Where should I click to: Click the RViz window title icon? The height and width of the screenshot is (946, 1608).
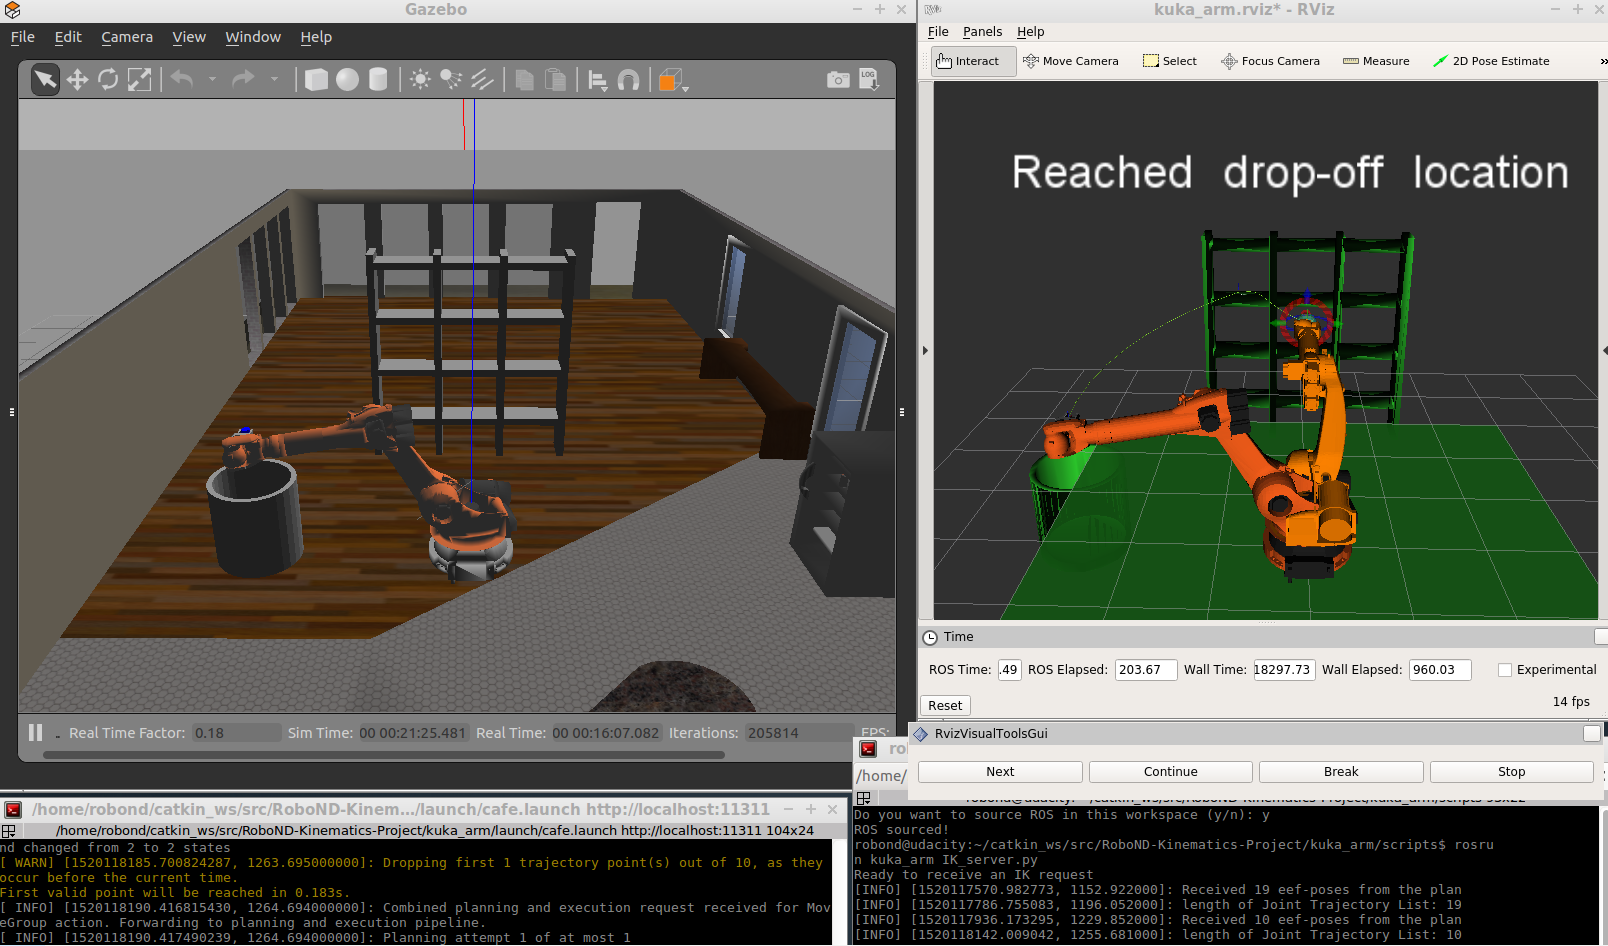click(932, 10)
